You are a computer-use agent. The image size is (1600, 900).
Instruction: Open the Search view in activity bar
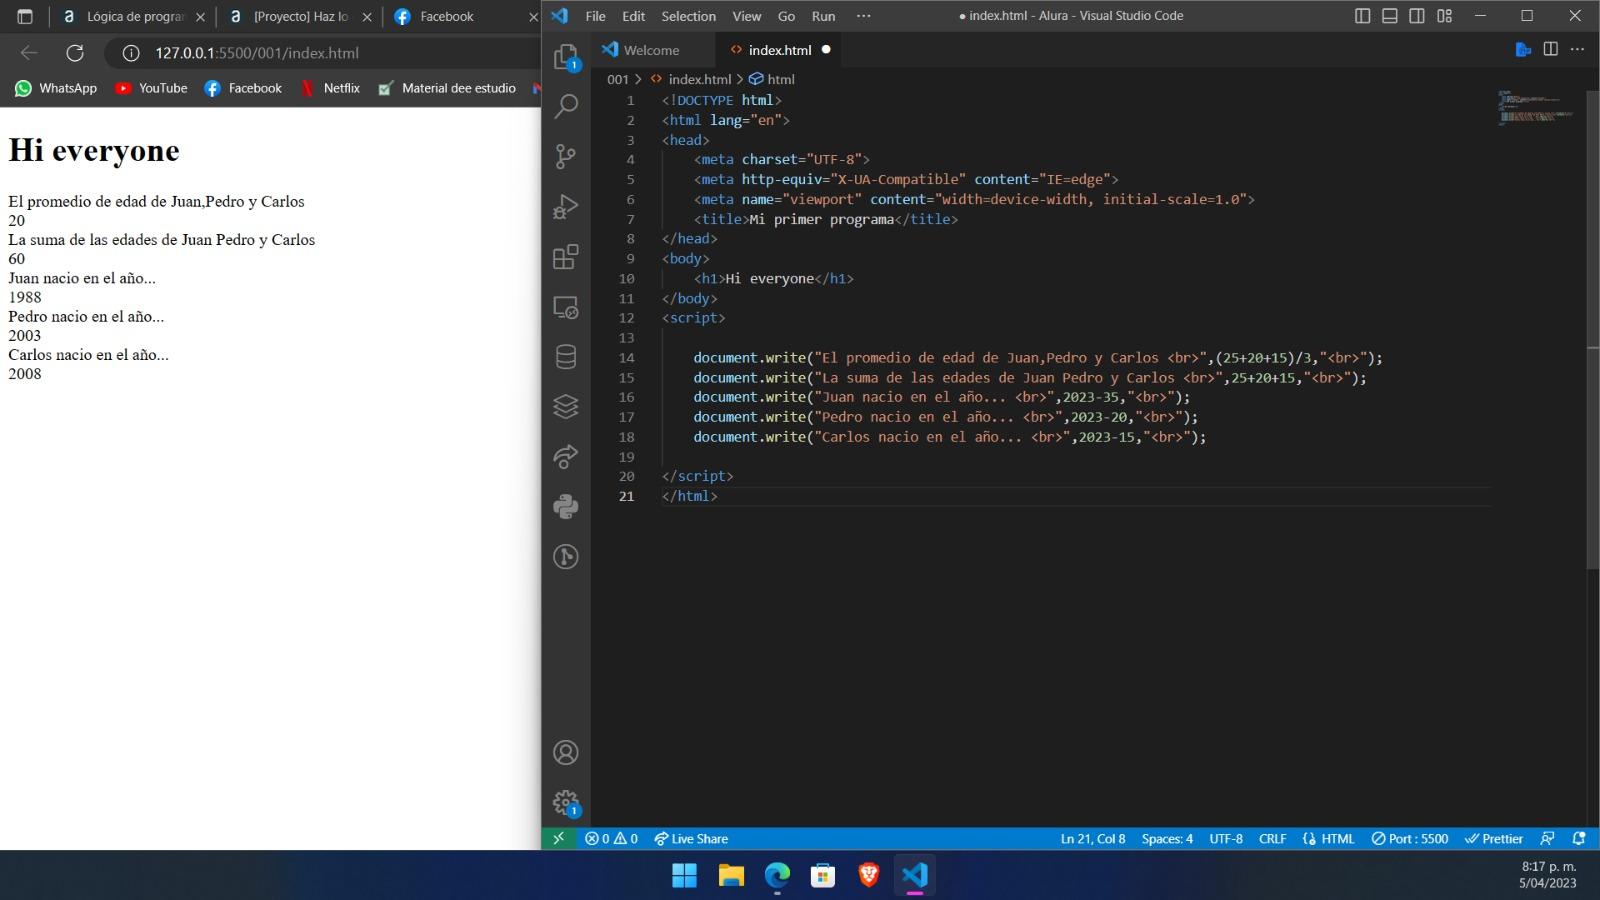(x=566, y=106)
